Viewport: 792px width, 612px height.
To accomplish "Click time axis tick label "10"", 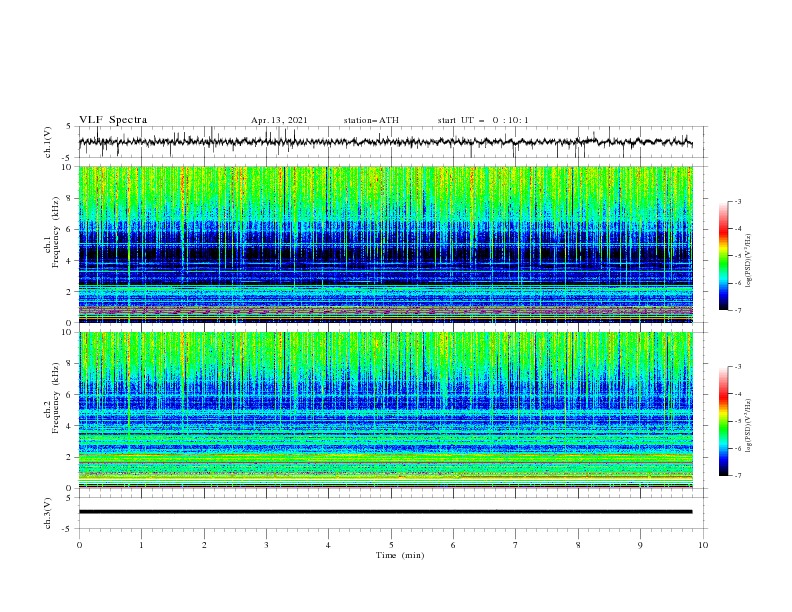I will tap(703, 545).
